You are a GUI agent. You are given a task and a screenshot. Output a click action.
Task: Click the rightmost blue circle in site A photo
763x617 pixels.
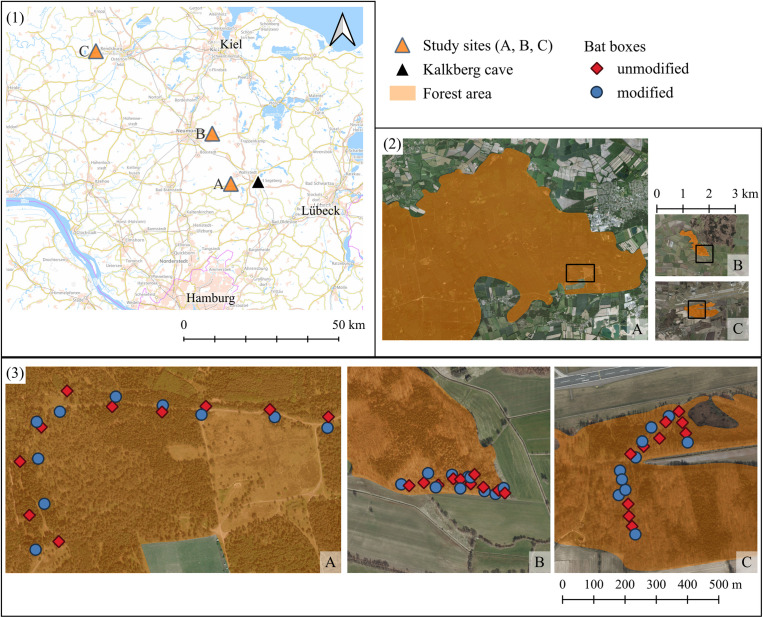327,428
